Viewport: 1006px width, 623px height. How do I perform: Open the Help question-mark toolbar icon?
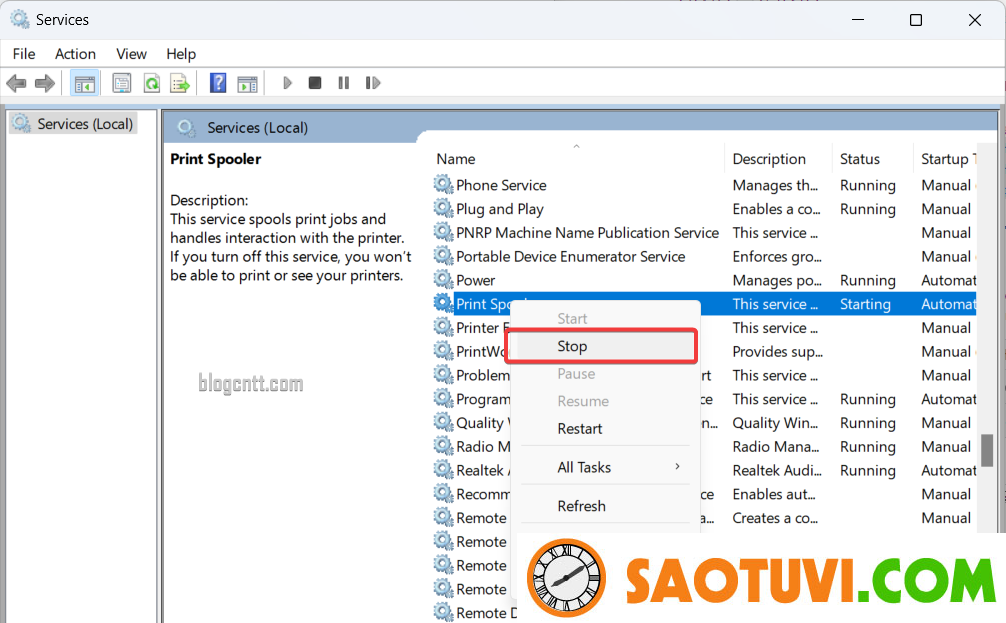point(218,83)
